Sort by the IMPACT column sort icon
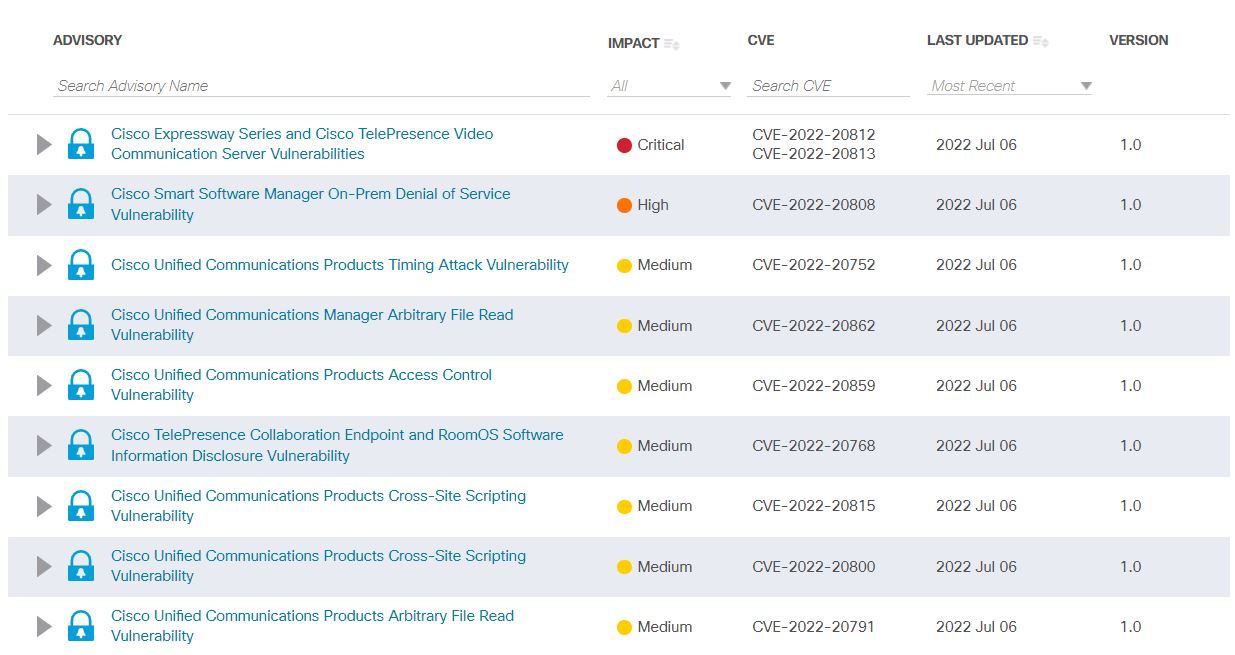This screenshot has width=1235, height=655. click(x=672, y=44)
